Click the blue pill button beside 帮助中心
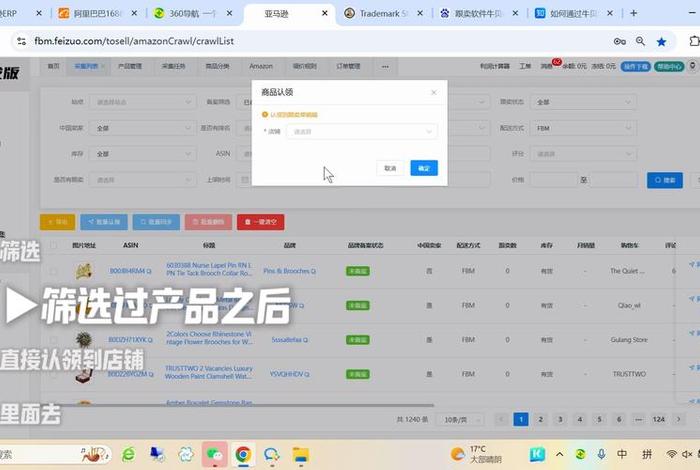The image size is (700, 470). point(635,66)
